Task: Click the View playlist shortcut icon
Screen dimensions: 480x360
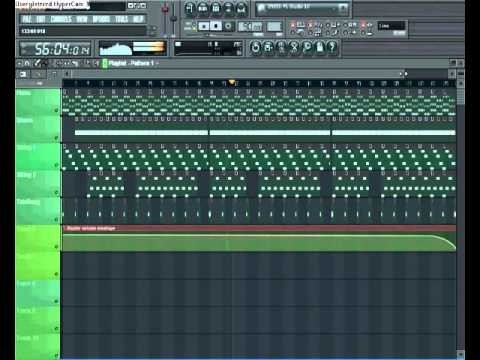Action: [190, 9]
